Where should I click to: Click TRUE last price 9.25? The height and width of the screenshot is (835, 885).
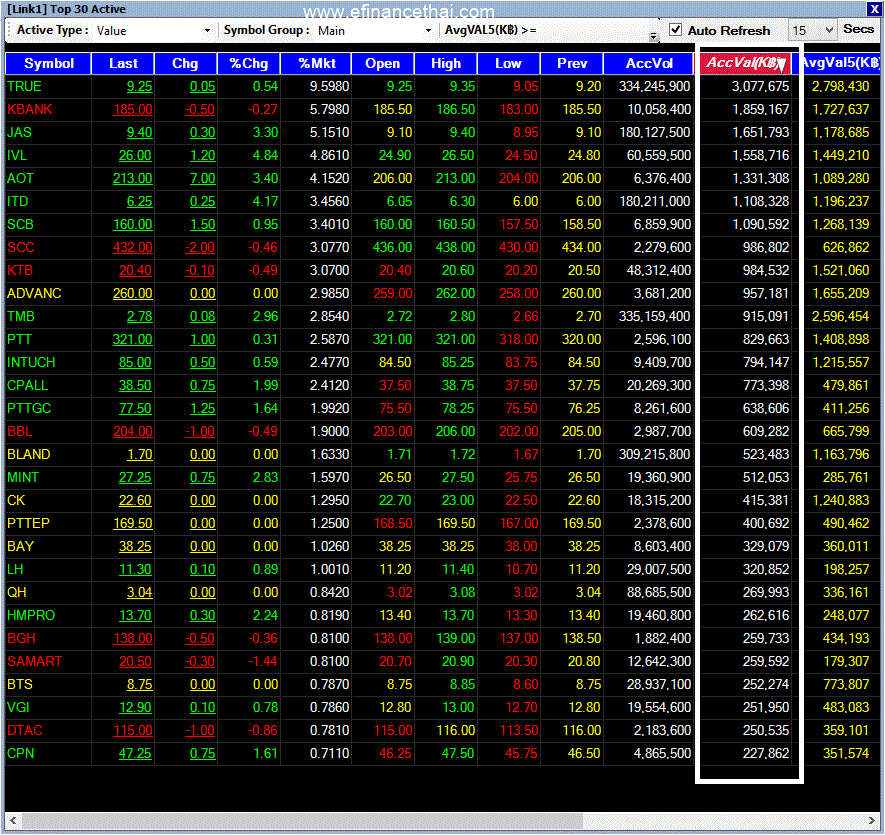coord(139,86)
